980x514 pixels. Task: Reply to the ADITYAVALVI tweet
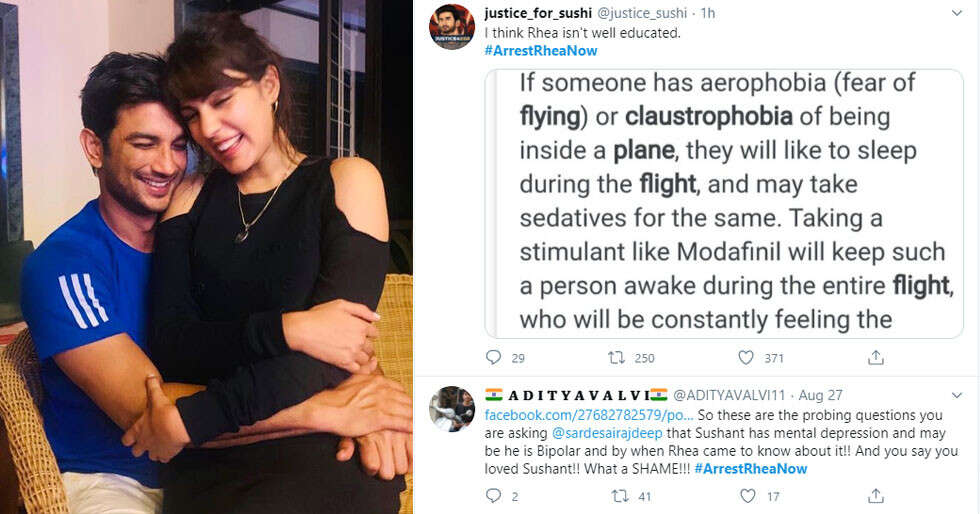click(x=493, y=495)
